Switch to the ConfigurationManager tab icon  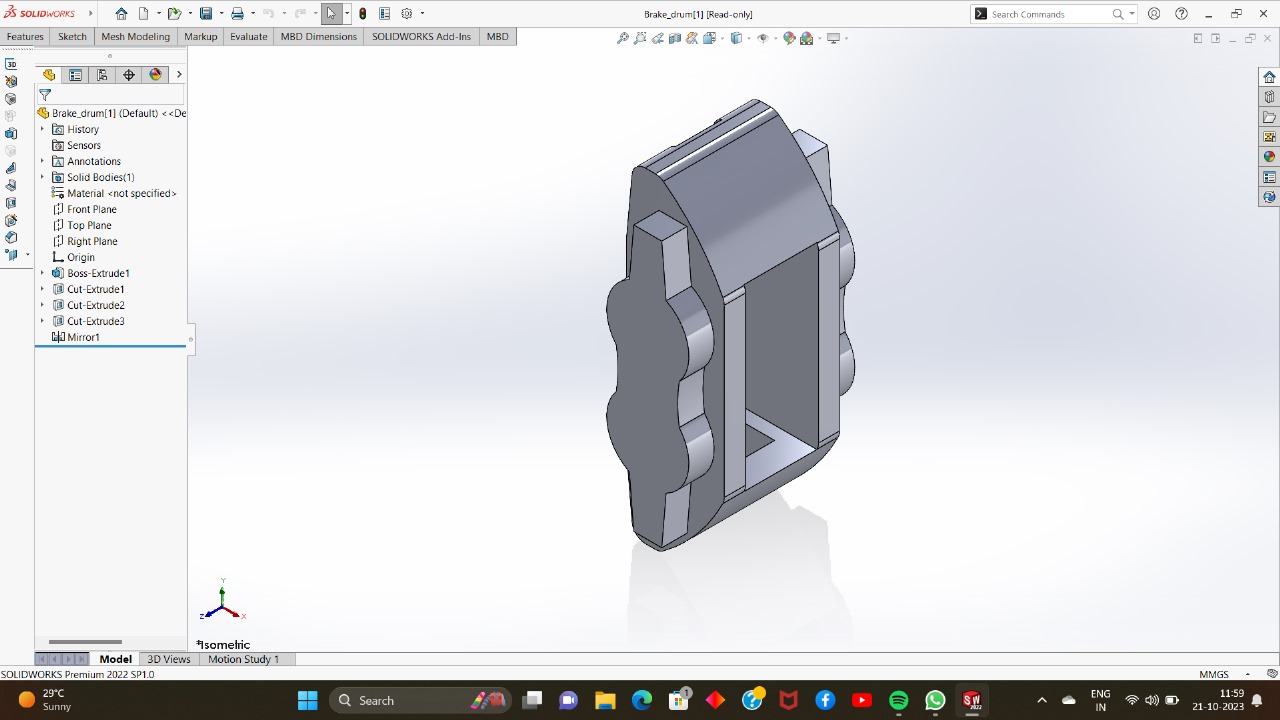click(x=102, y=75)
